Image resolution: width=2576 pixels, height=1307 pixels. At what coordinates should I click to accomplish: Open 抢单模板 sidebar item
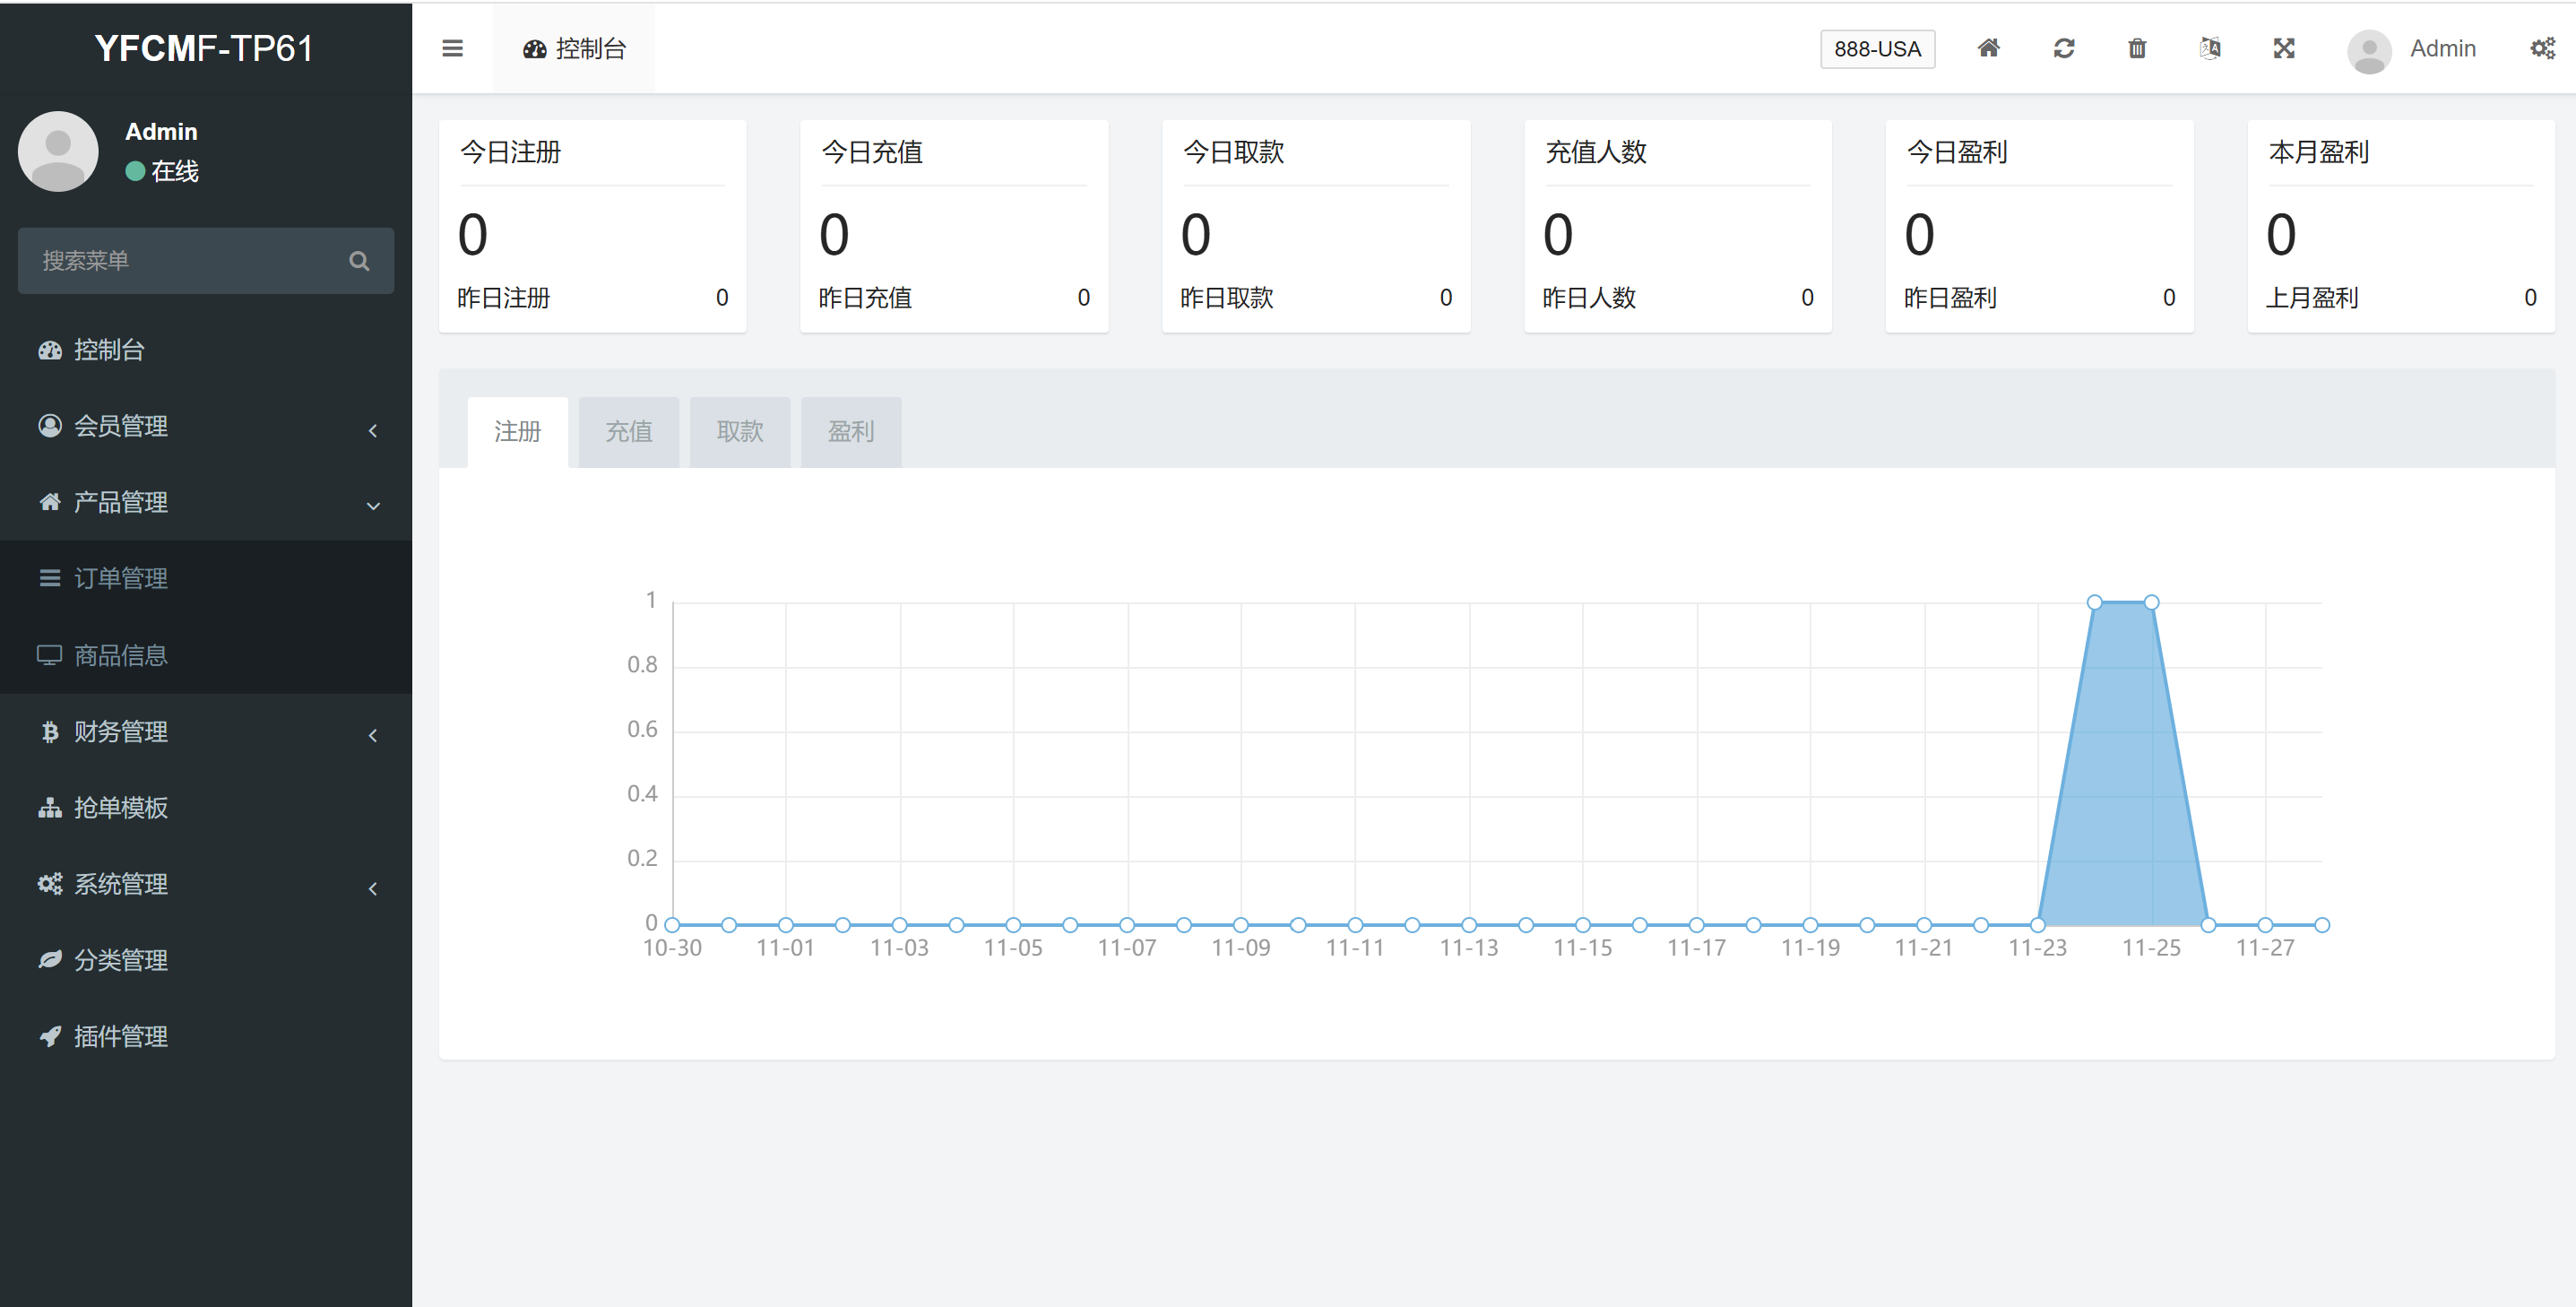click(120, 807)
